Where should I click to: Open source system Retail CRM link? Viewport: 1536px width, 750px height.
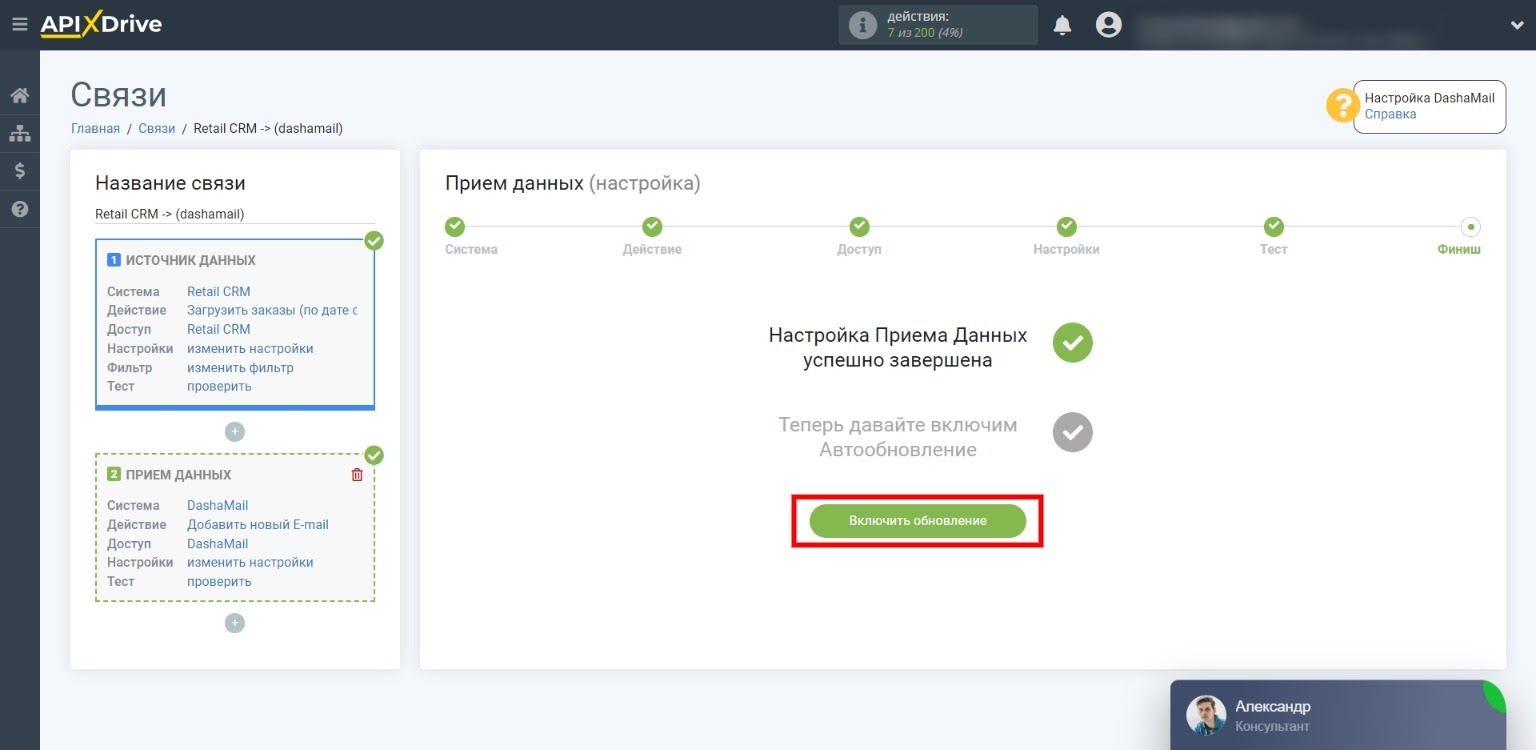click(219, 291)
